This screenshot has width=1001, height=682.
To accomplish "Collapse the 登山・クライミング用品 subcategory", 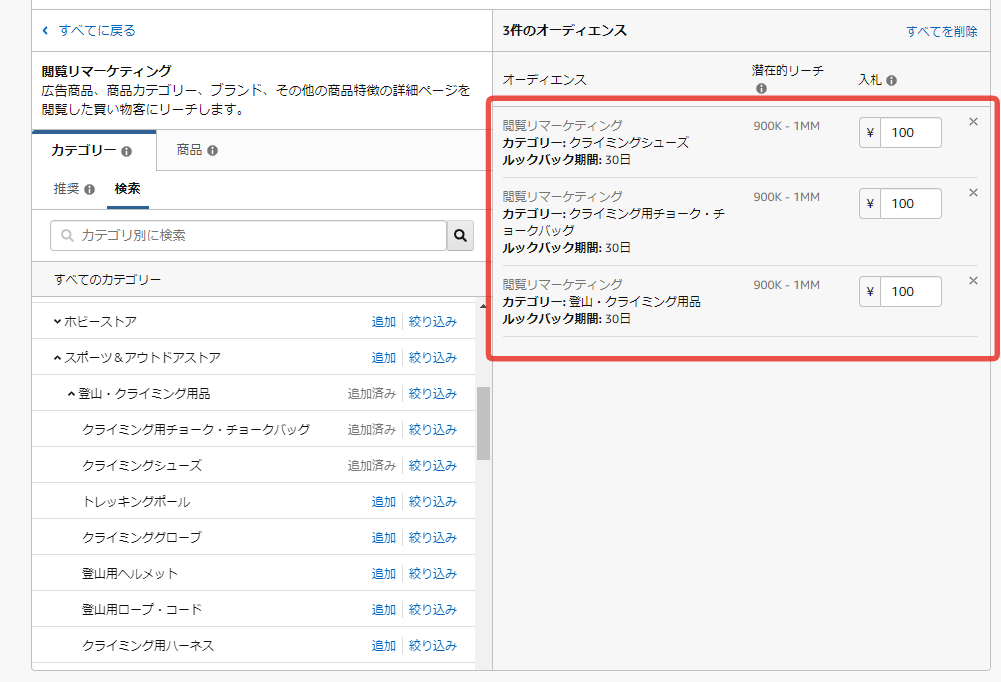I will (71, 394).
